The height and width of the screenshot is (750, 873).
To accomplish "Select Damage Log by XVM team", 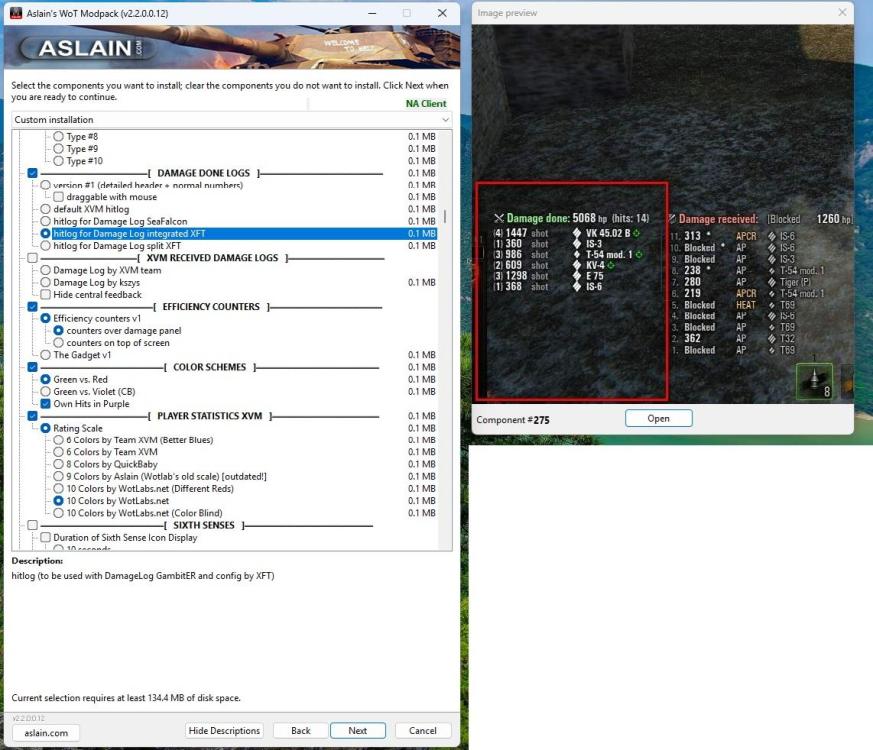I will [46, 270].
